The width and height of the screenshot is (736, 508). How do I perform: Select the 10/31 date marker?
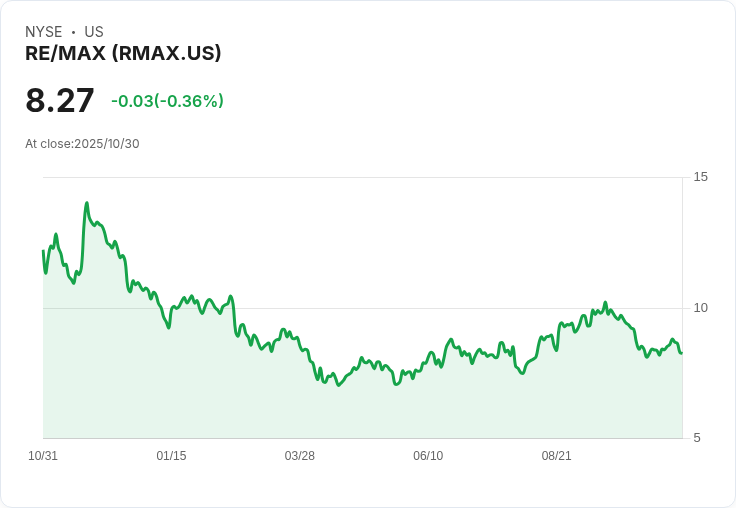[x=43, y=456]
